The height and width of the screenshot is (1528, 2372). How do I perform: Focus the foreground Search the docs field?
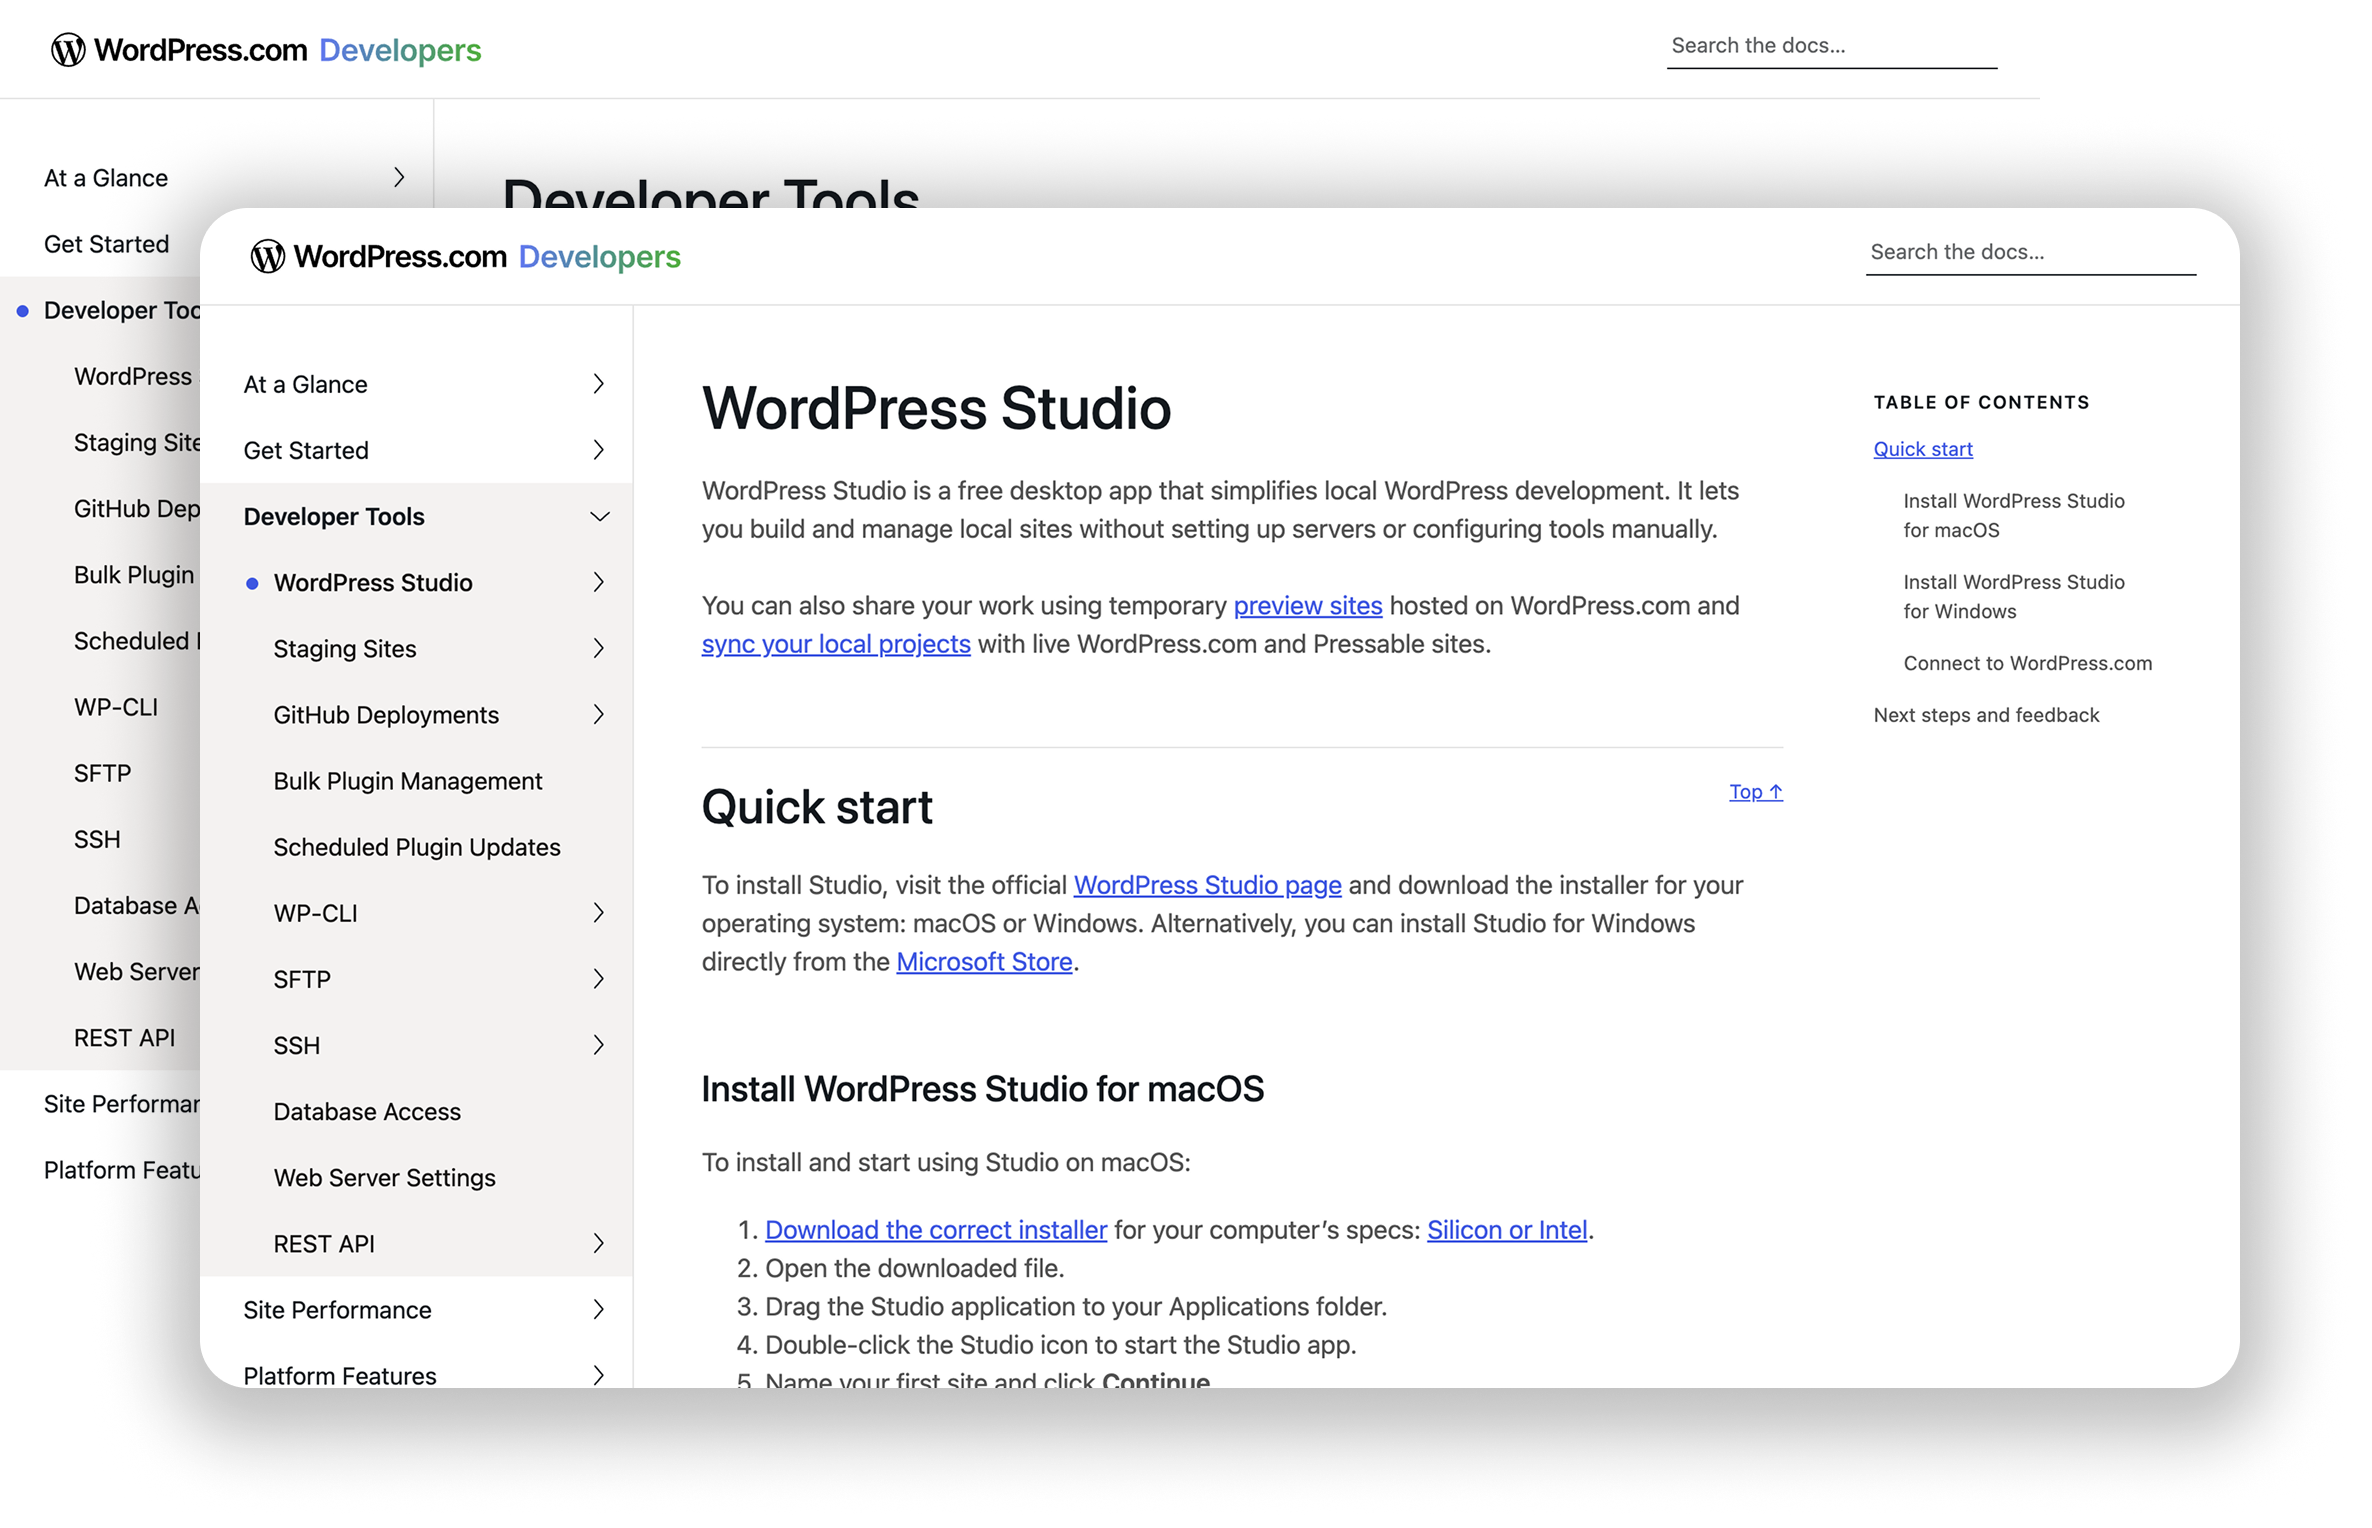pyautogui.click(x=2028, y=253)
